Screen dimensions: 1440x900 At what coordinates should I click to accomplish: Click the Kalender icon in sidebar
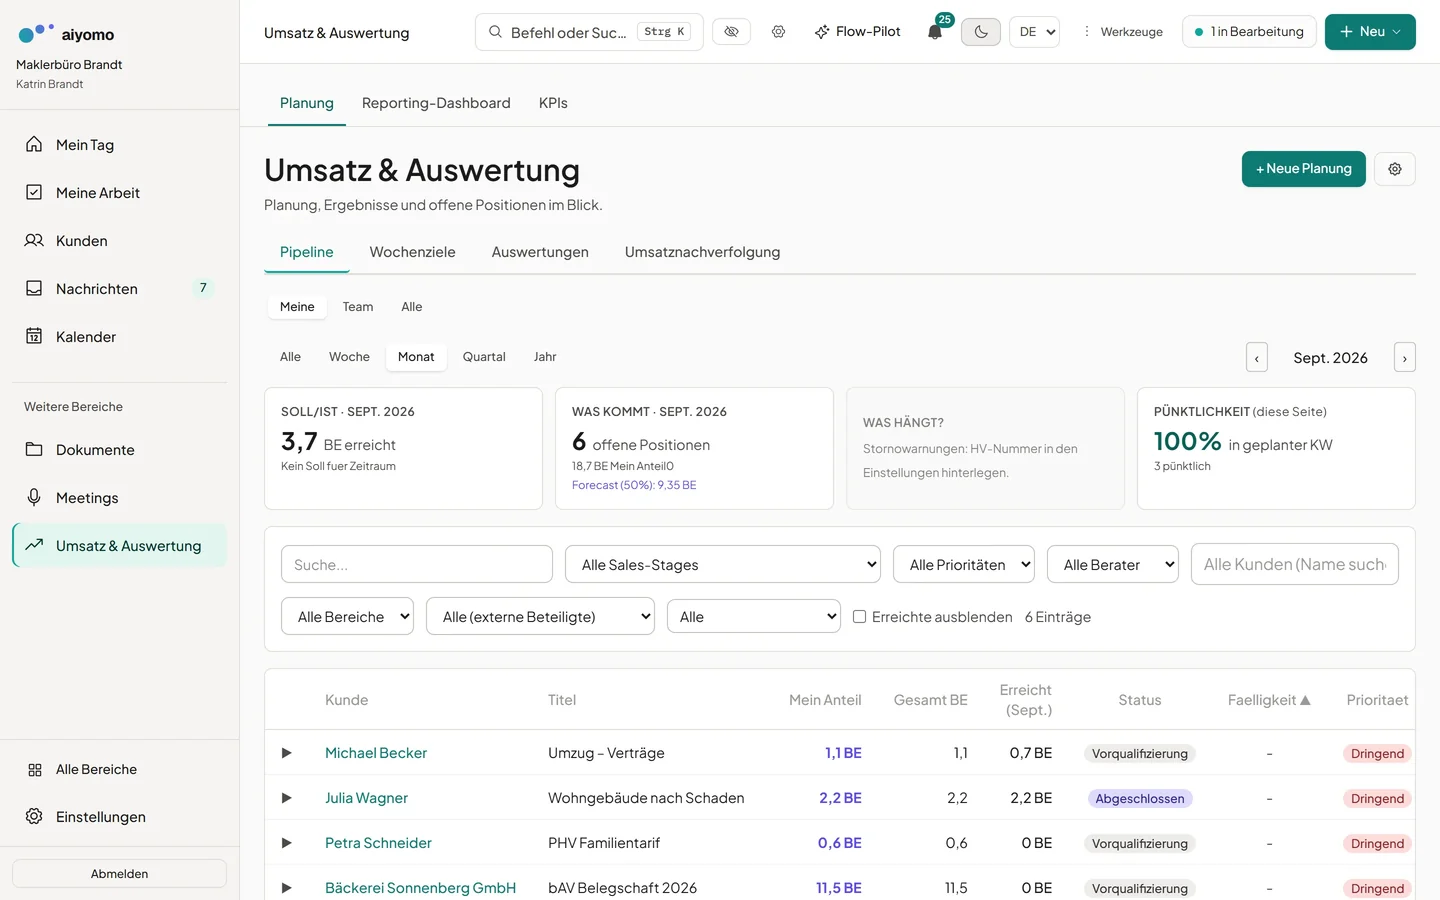pos(34,336)
